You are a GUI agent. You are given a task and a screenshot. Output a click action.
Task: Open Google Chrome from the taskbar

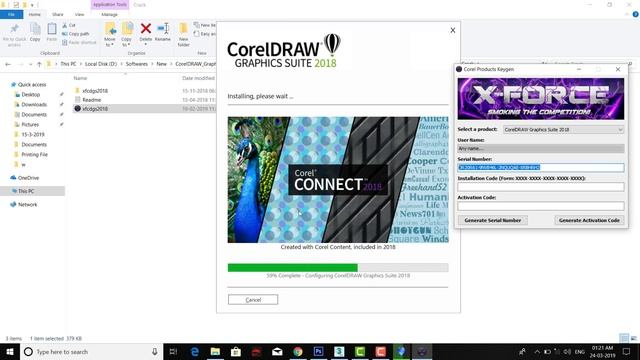click(298, 351)
